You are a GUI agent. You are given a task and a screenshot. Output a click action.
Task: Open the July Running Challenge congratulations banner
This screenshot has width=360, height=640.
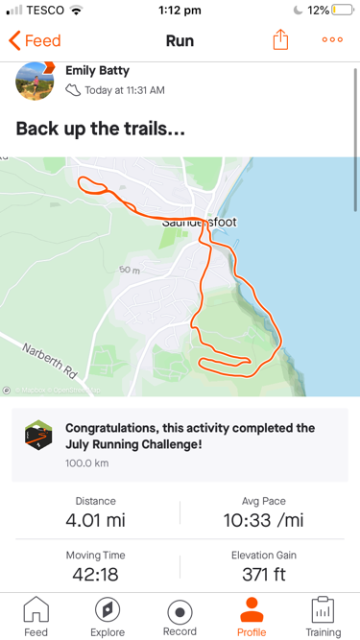point(180,445)
